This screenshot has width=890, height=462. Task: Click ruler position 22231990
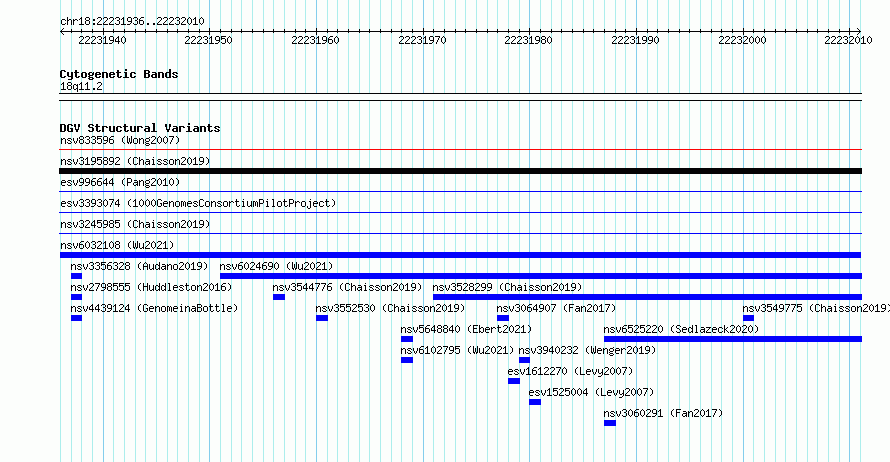635,40
